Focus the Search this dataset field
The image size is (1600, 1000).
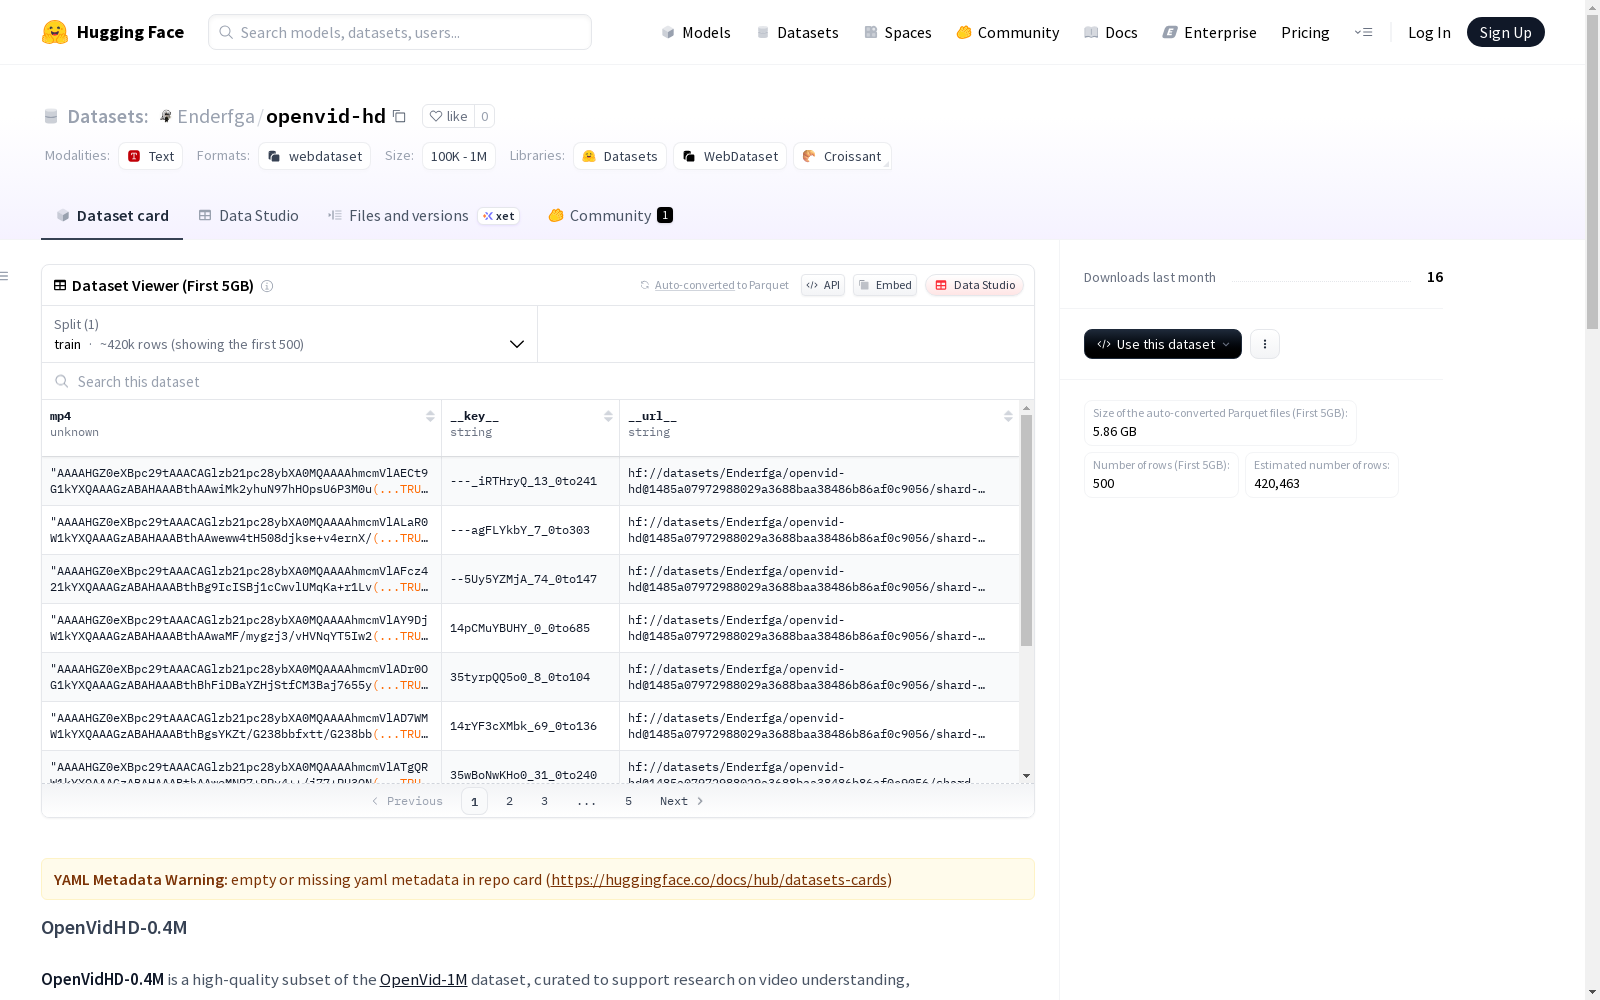point(538,381)
